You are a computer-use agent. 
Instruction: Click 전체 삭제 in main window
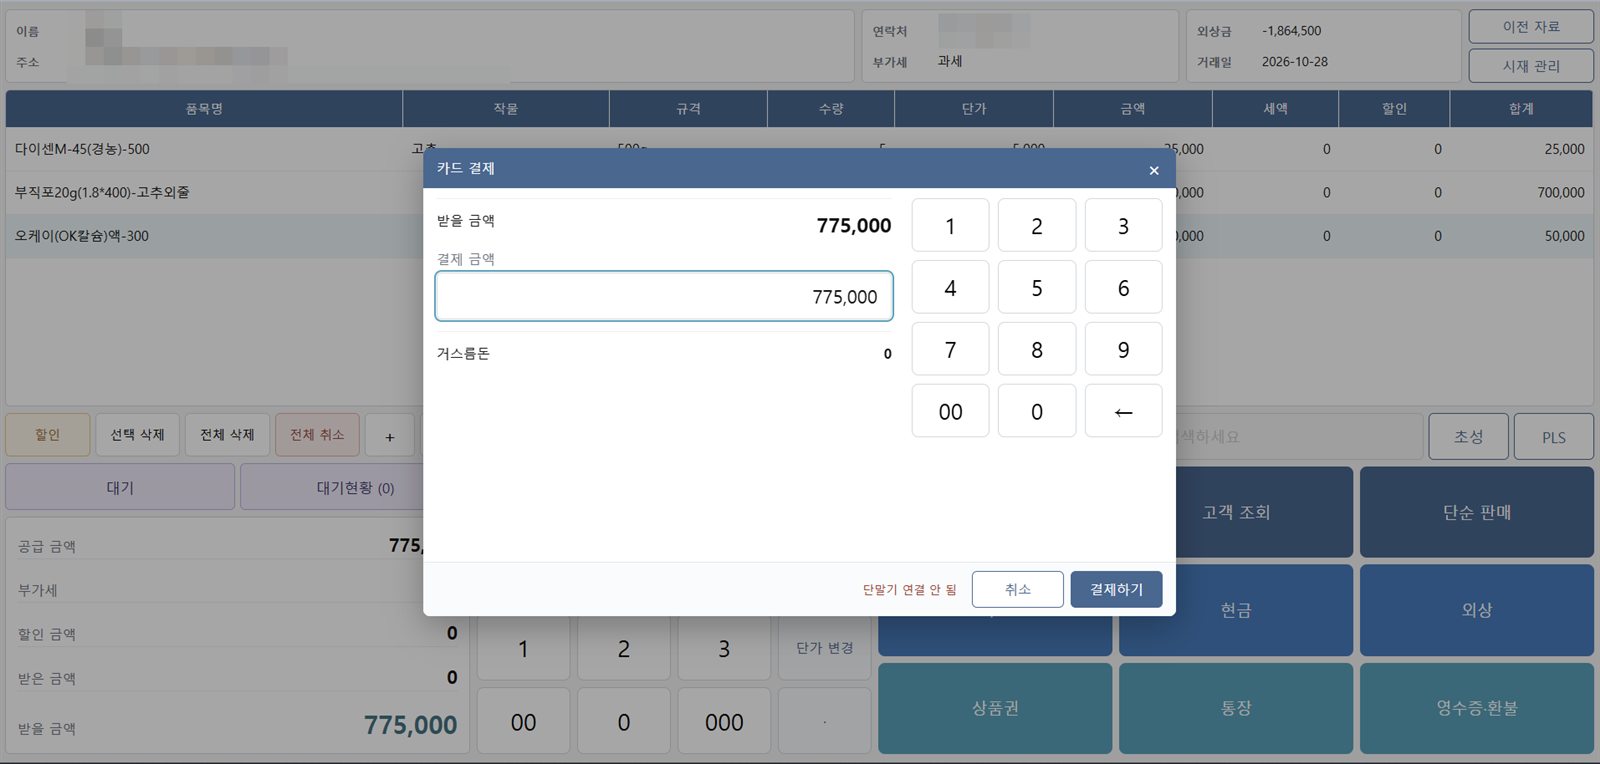(x=227, y=435)
